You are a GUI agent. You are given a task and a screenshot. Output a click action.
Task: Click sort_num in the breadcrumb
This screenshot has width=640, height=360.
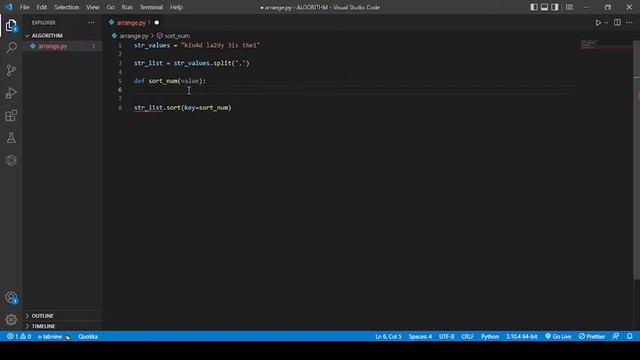(177, 36)
